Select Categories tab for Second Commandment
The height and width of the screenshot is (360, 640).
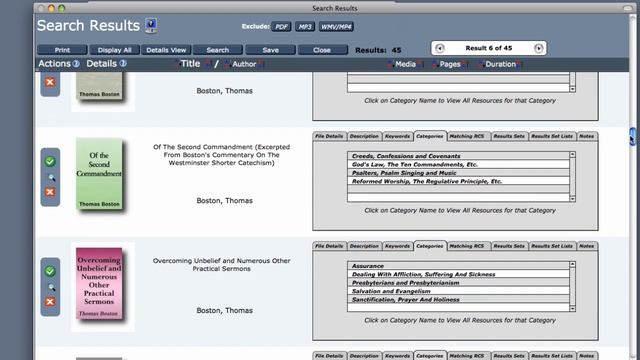[x=430, y=136]
